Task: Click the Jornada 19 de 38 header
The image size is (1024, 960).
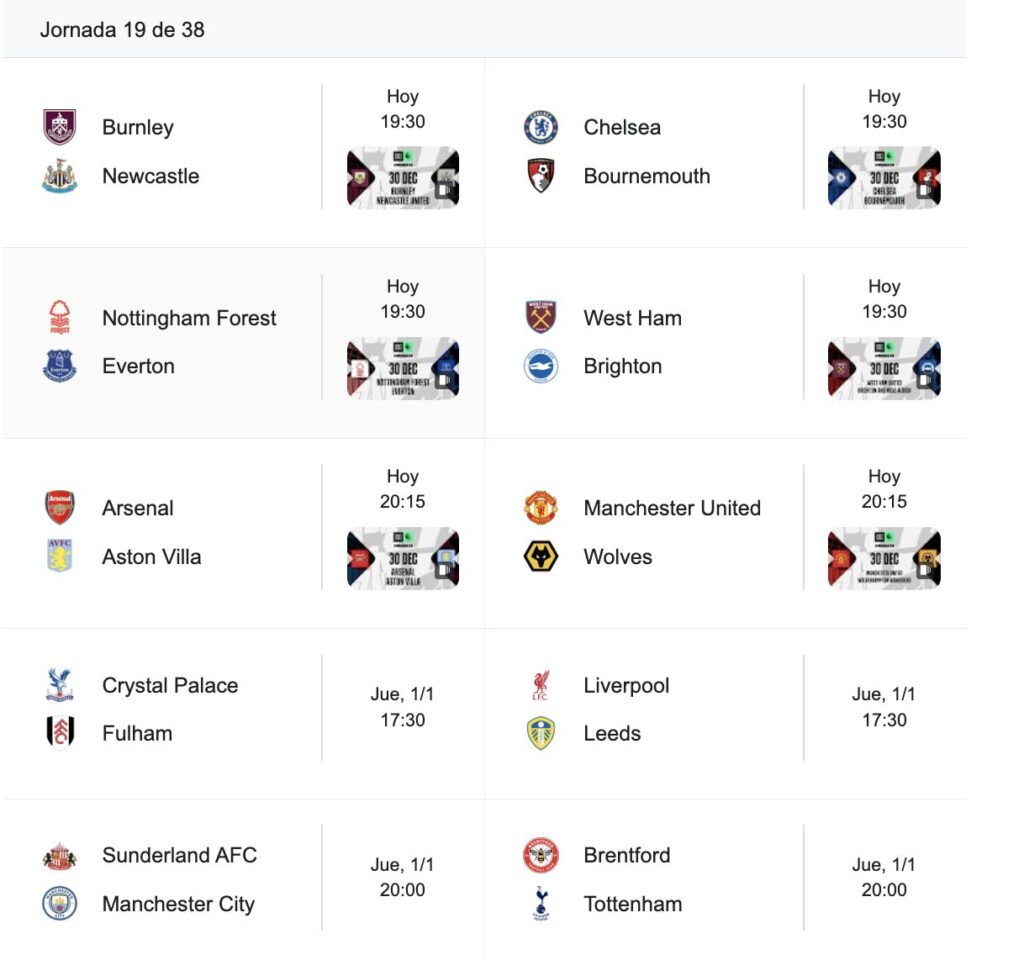Action: [x=122, y=30]
